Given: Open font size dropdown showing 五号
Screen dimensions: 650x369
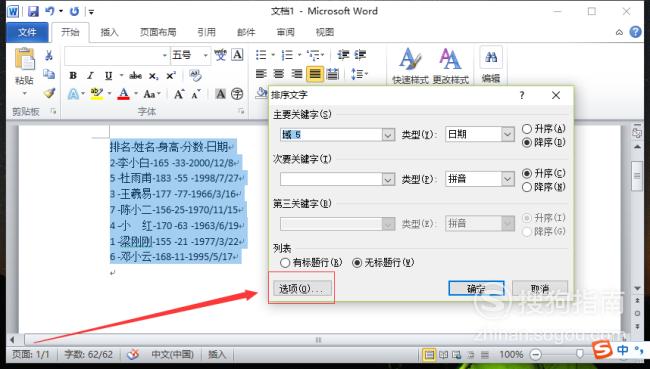Looking at the screenshot, I should 205,55.
